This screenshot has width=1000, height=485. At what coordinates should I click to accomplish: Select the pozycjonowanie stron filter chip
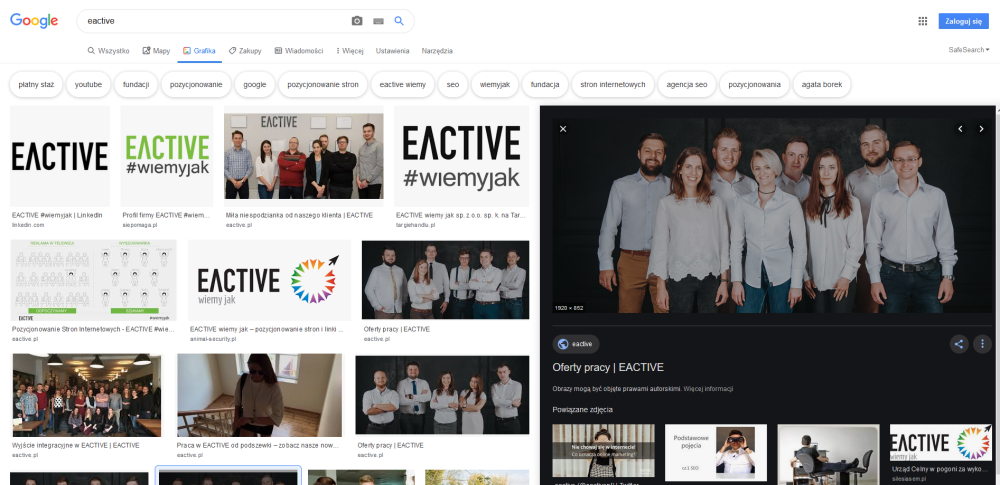pos(323,84)
